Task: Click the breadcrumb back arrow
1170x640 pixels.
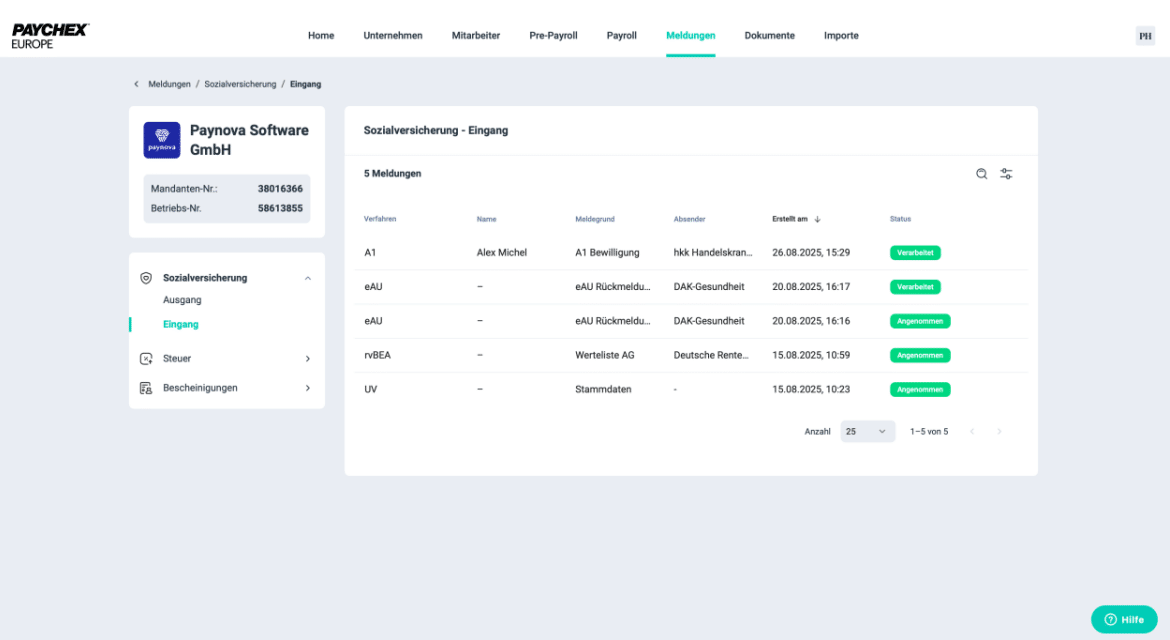Action: [136, 84]
